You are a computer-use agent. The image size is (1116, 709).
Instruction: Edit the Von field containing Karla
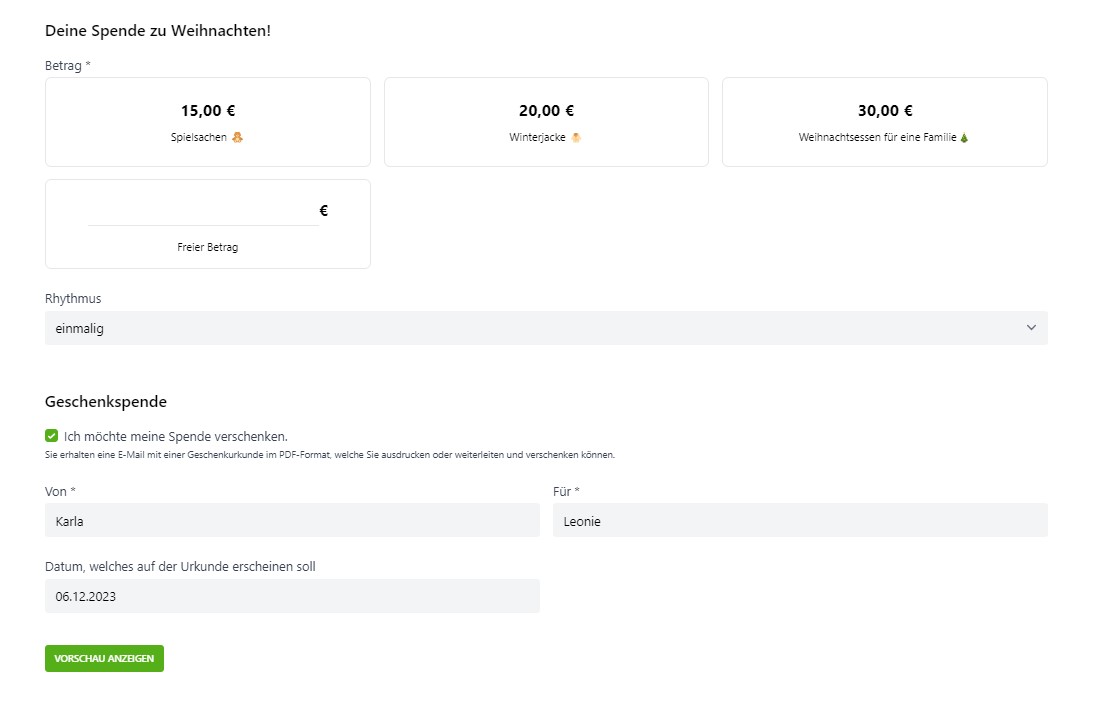pyautogui.click(x=292, y=520)
